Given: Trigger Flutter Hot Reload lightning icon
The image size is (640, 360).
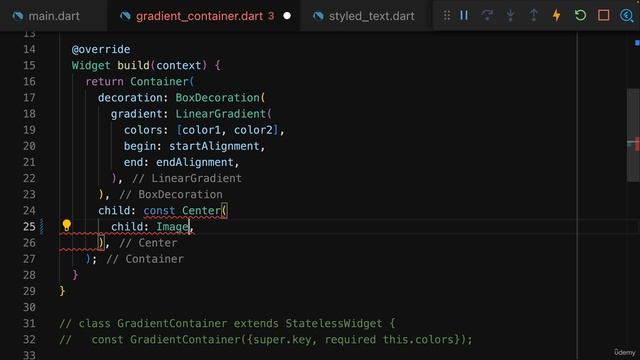Looking at the screenshot, I should pyautogui.click(x=556, y=16).
